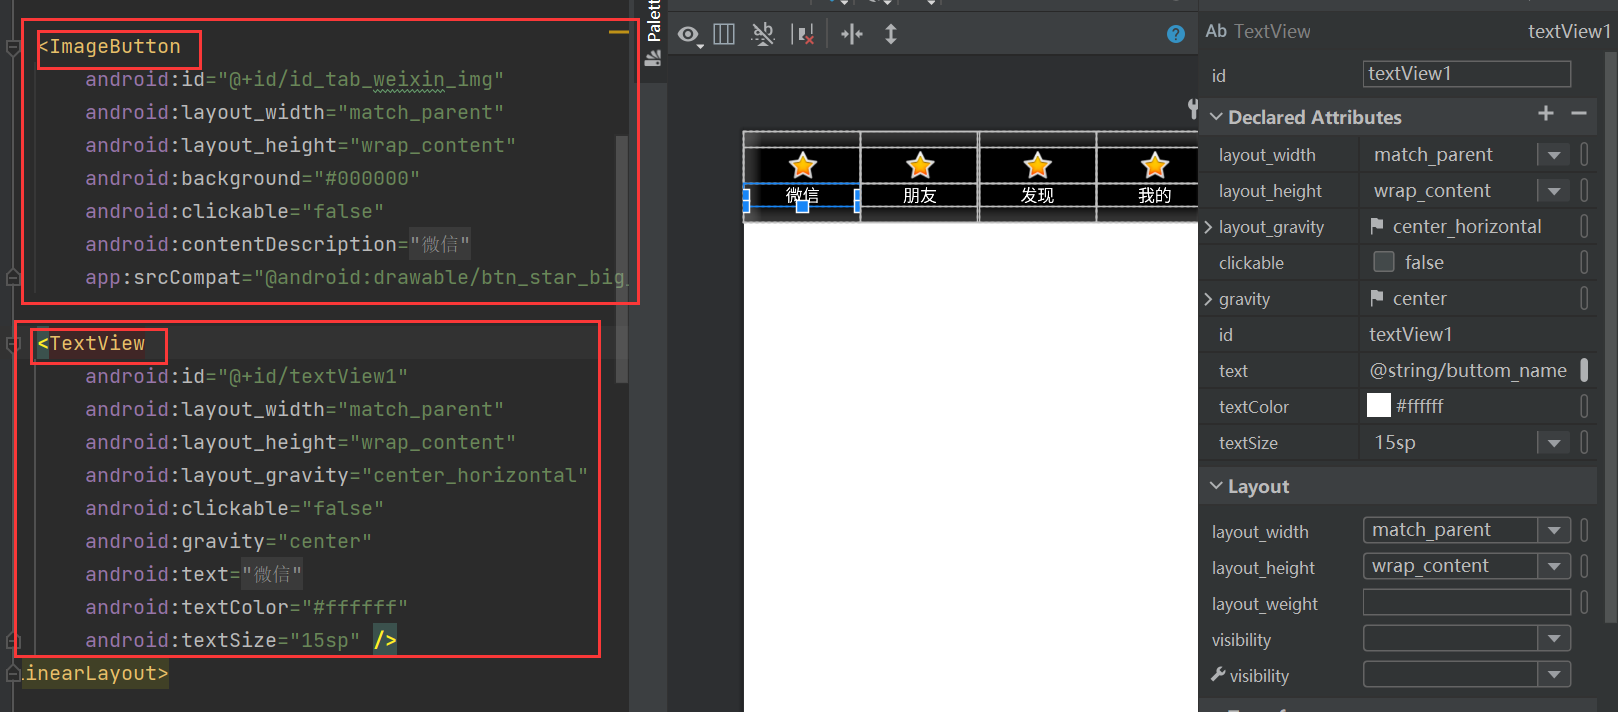The height and width of the screenshot is (712, 1618).
Task: Open the View Options eye menu
Action: click(x=690, y=35)
